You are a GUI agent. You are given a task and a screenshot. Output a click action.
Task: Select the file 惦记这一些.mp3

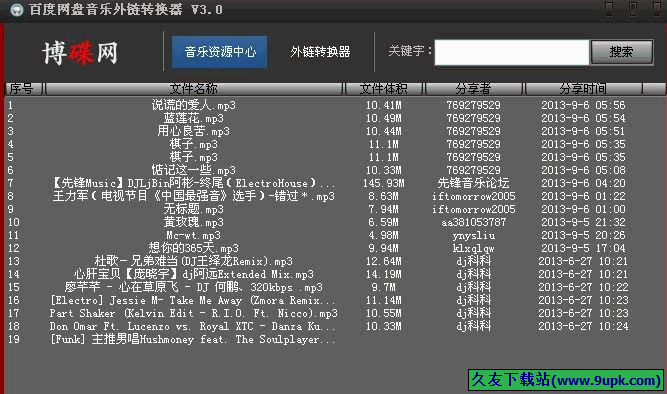tap(194, 170)
